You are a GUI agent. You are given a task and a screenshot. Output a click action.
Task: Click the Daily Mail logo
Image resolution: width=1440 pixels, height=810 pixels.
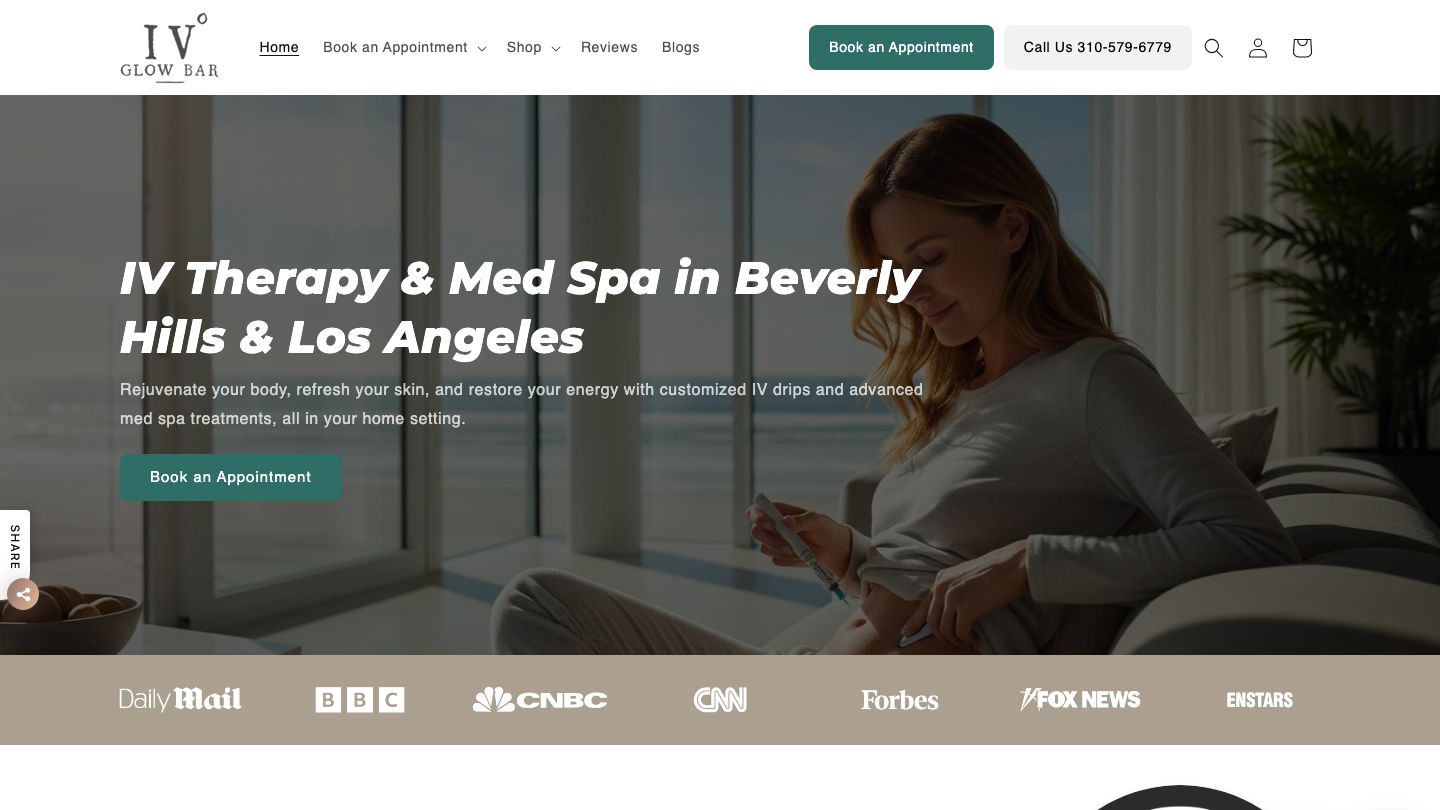[x=180, y=699]
